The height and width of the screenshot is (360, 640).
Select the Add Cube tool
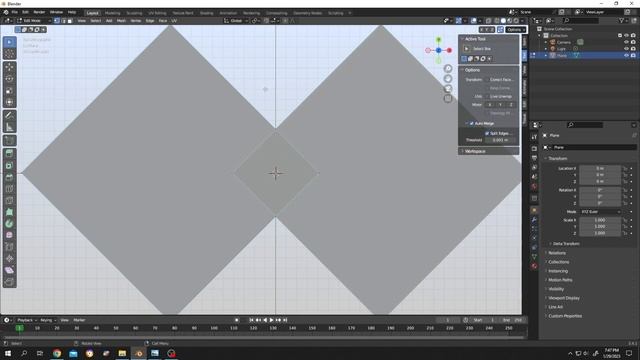9,141
